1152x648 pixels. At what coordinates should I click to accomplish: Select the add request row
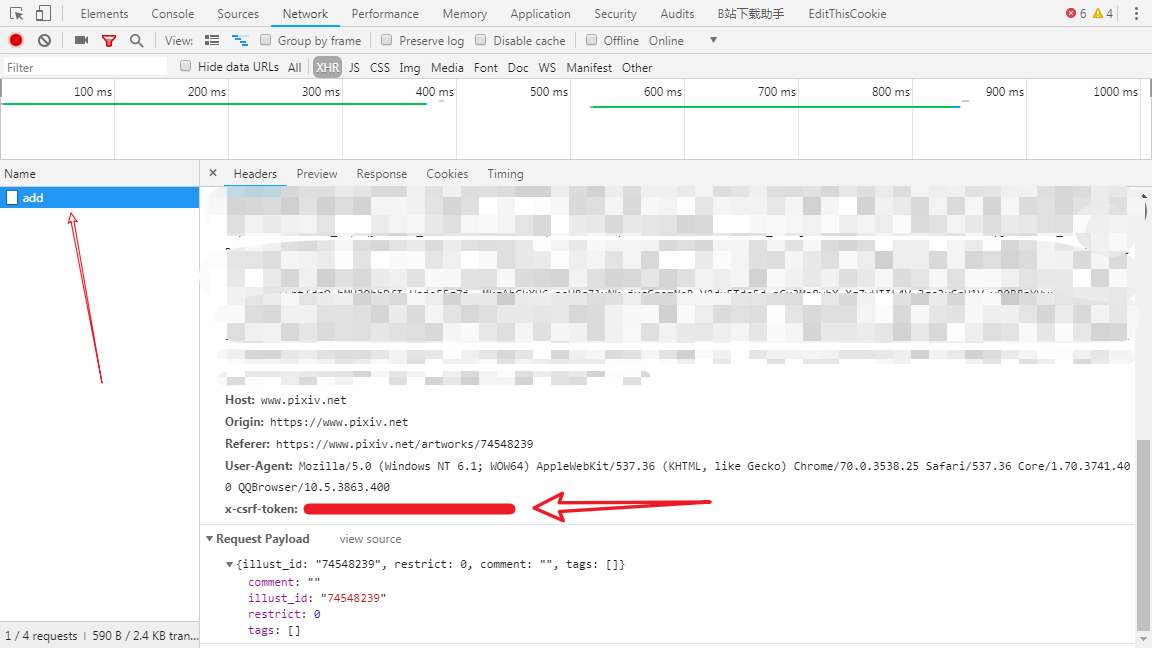coord(99,197)
